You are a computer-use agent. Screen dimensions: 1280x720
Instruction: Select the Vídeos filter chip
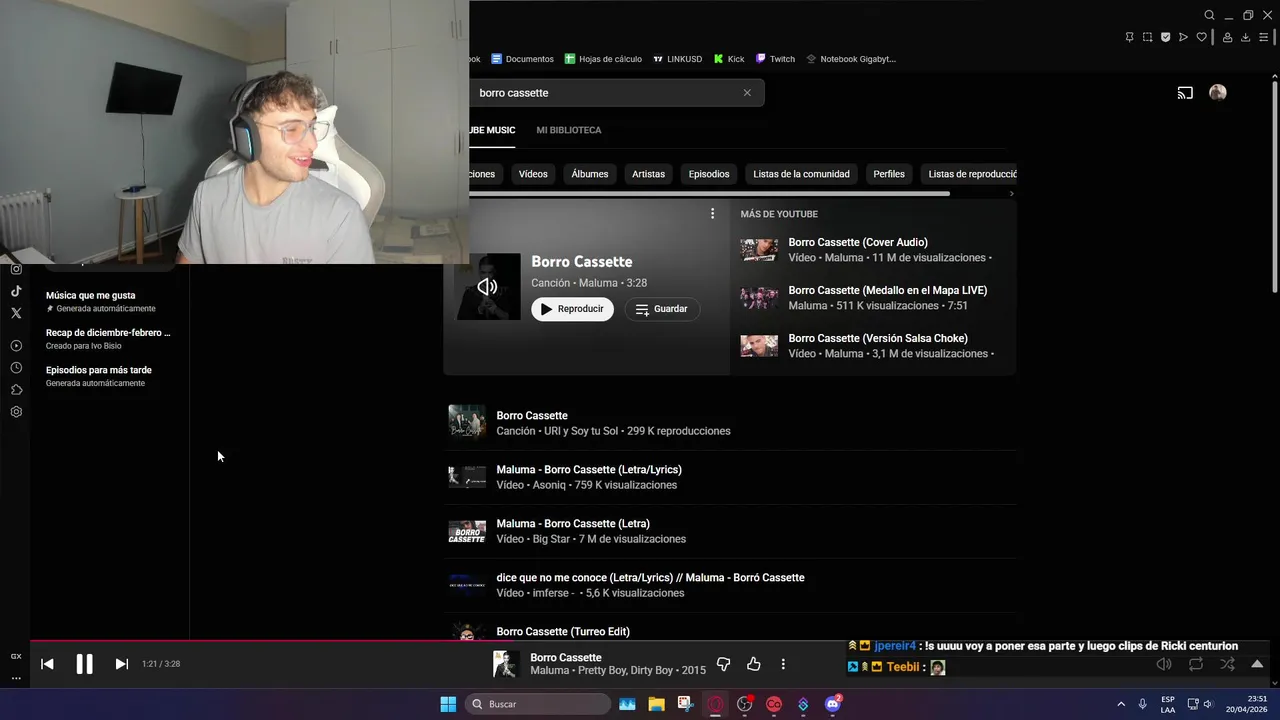coord(533,174)
